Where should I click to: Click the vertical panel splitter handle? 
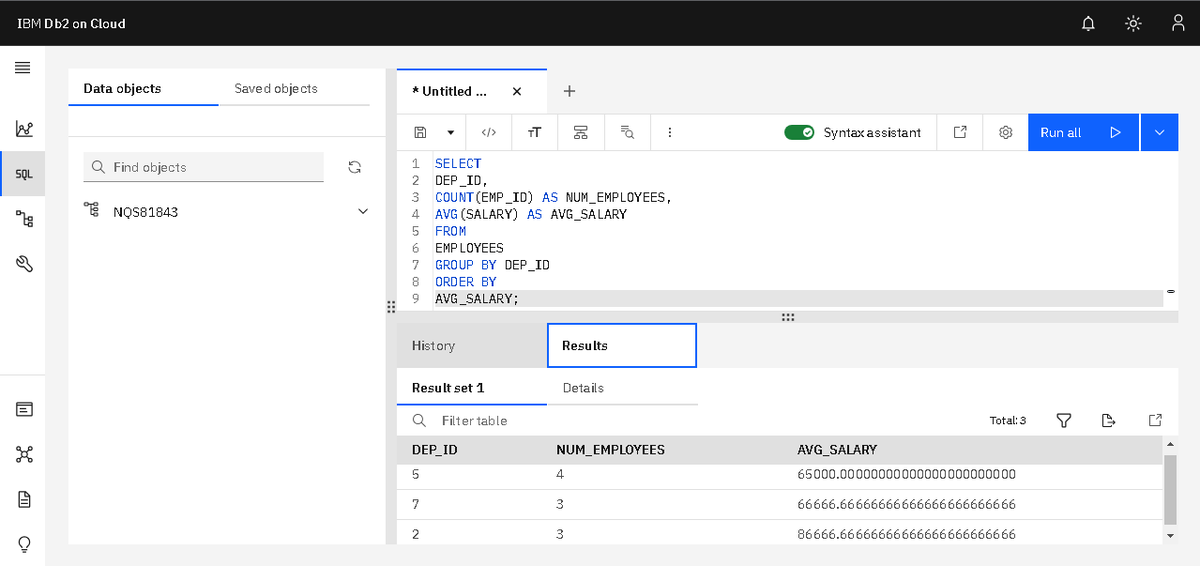click(391, 306)
